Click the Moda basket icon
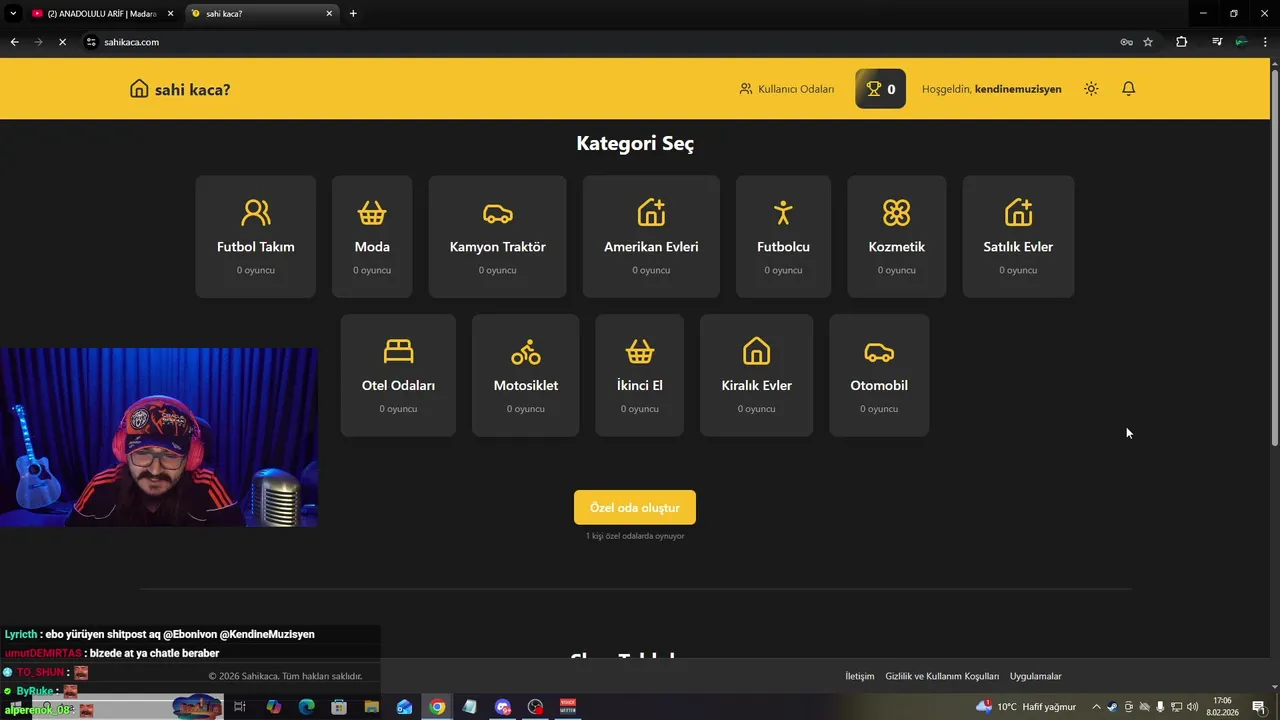Image resolution: width=1280 pixels, height=720 pixels. point(372,212)
